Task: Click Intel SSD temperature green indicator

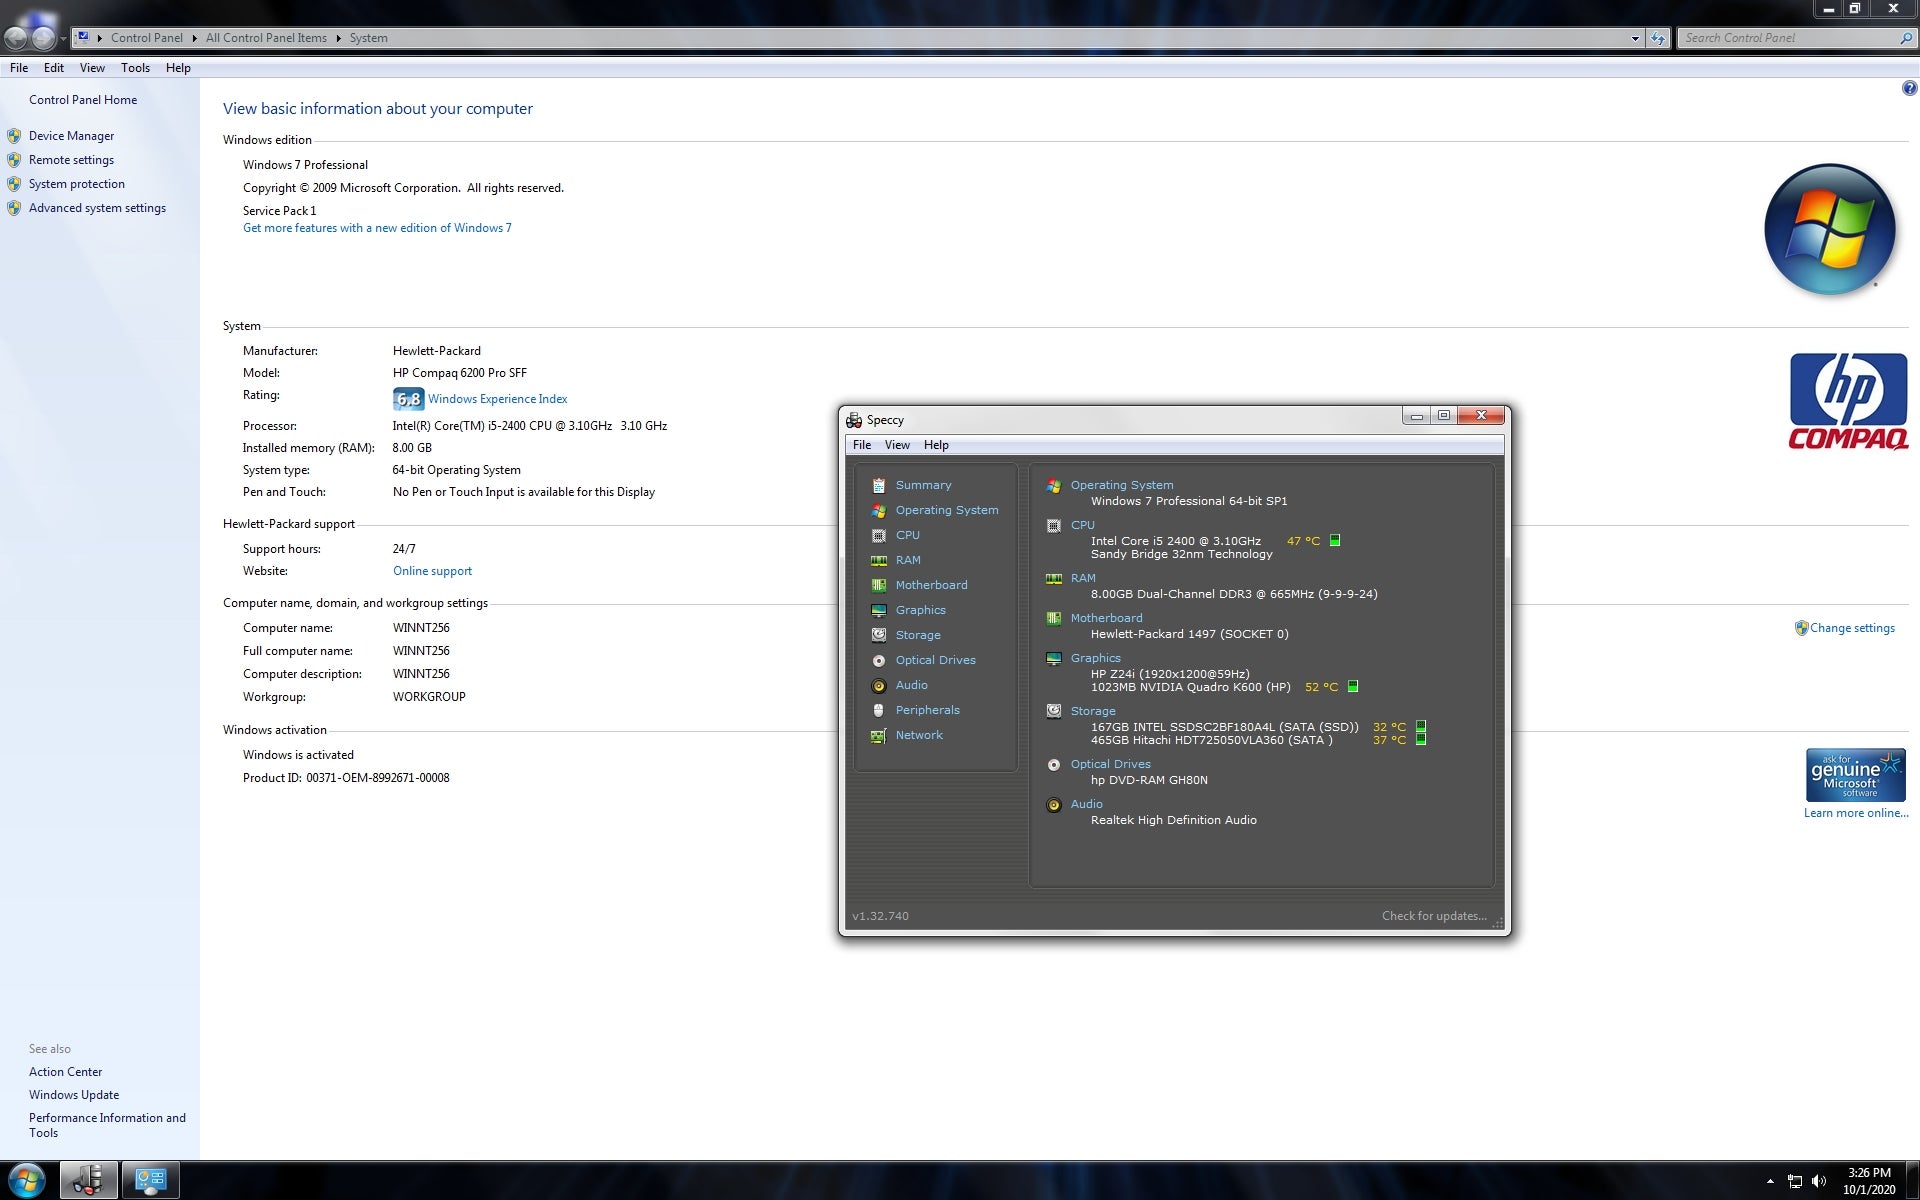Action: click(x=1420, y=726)
